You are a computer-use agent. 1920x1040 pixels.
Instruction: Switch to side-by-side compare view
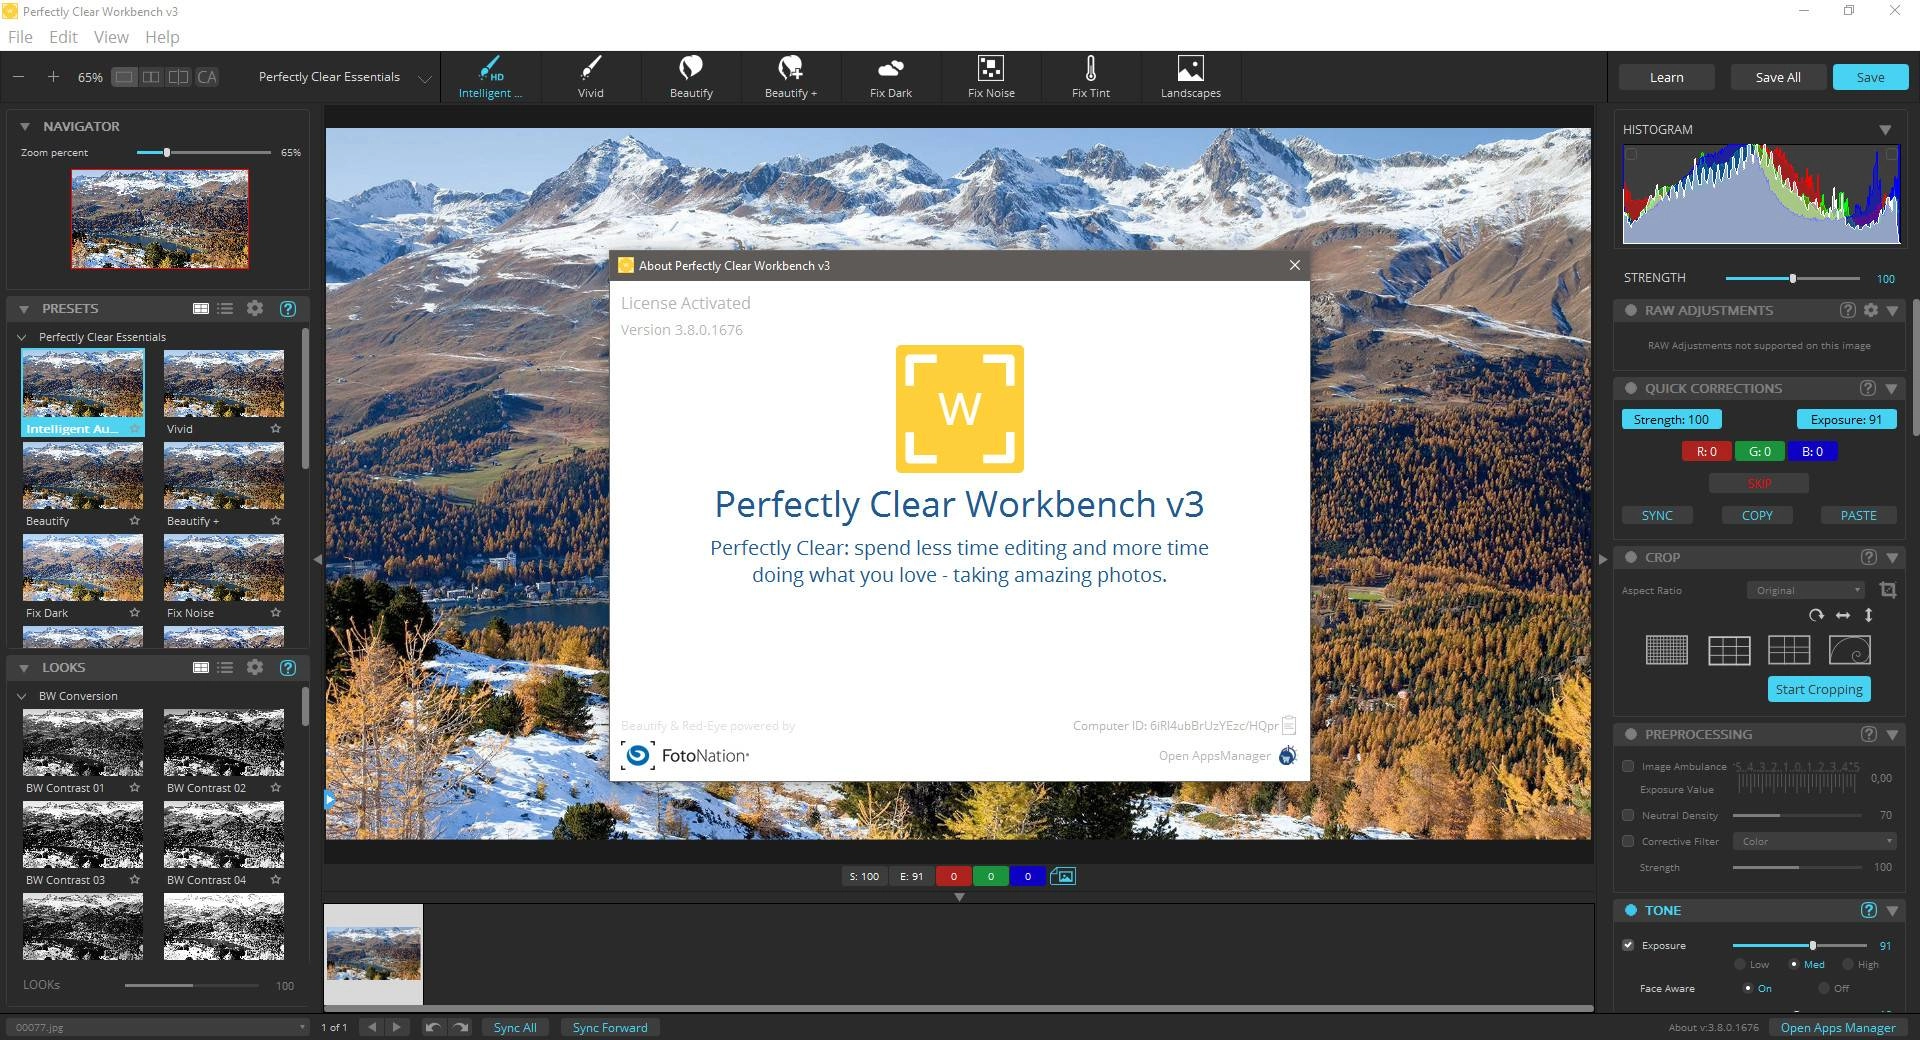coord(151,77)
